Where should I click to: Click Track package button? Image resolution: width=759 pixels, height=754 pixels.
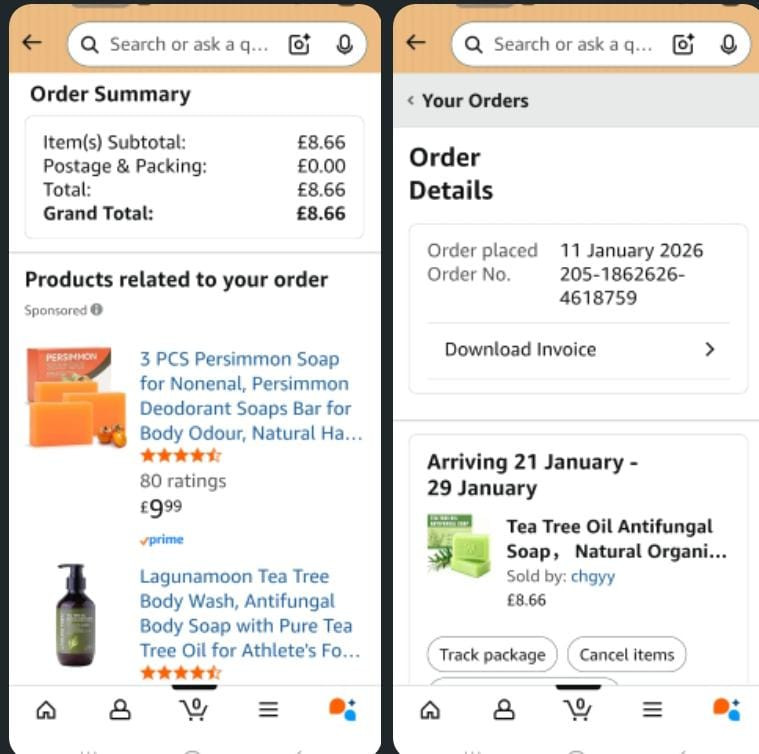[x=492, y=655]
